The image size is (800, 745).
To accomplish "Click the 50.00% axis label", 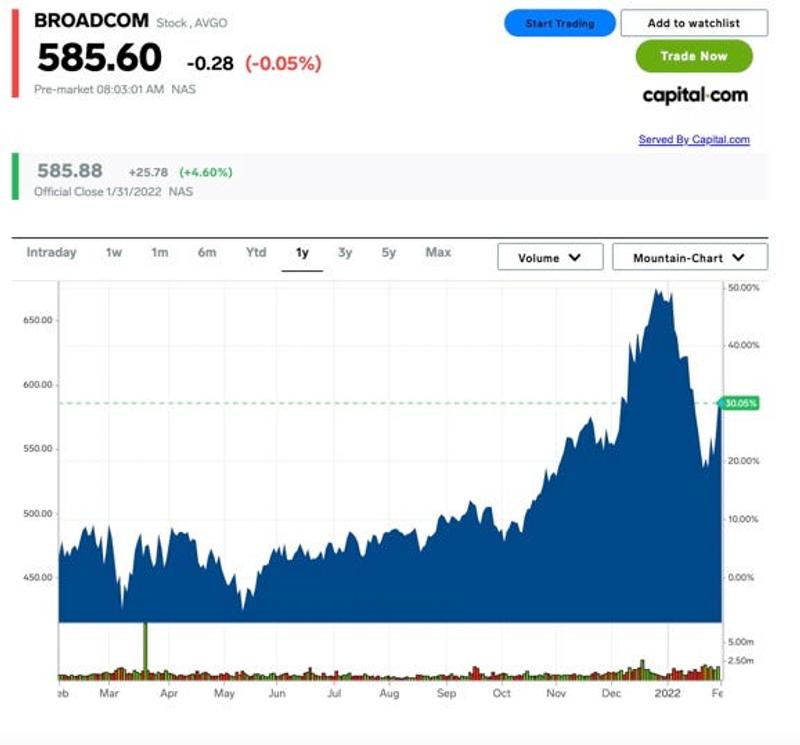I will 743,288.
